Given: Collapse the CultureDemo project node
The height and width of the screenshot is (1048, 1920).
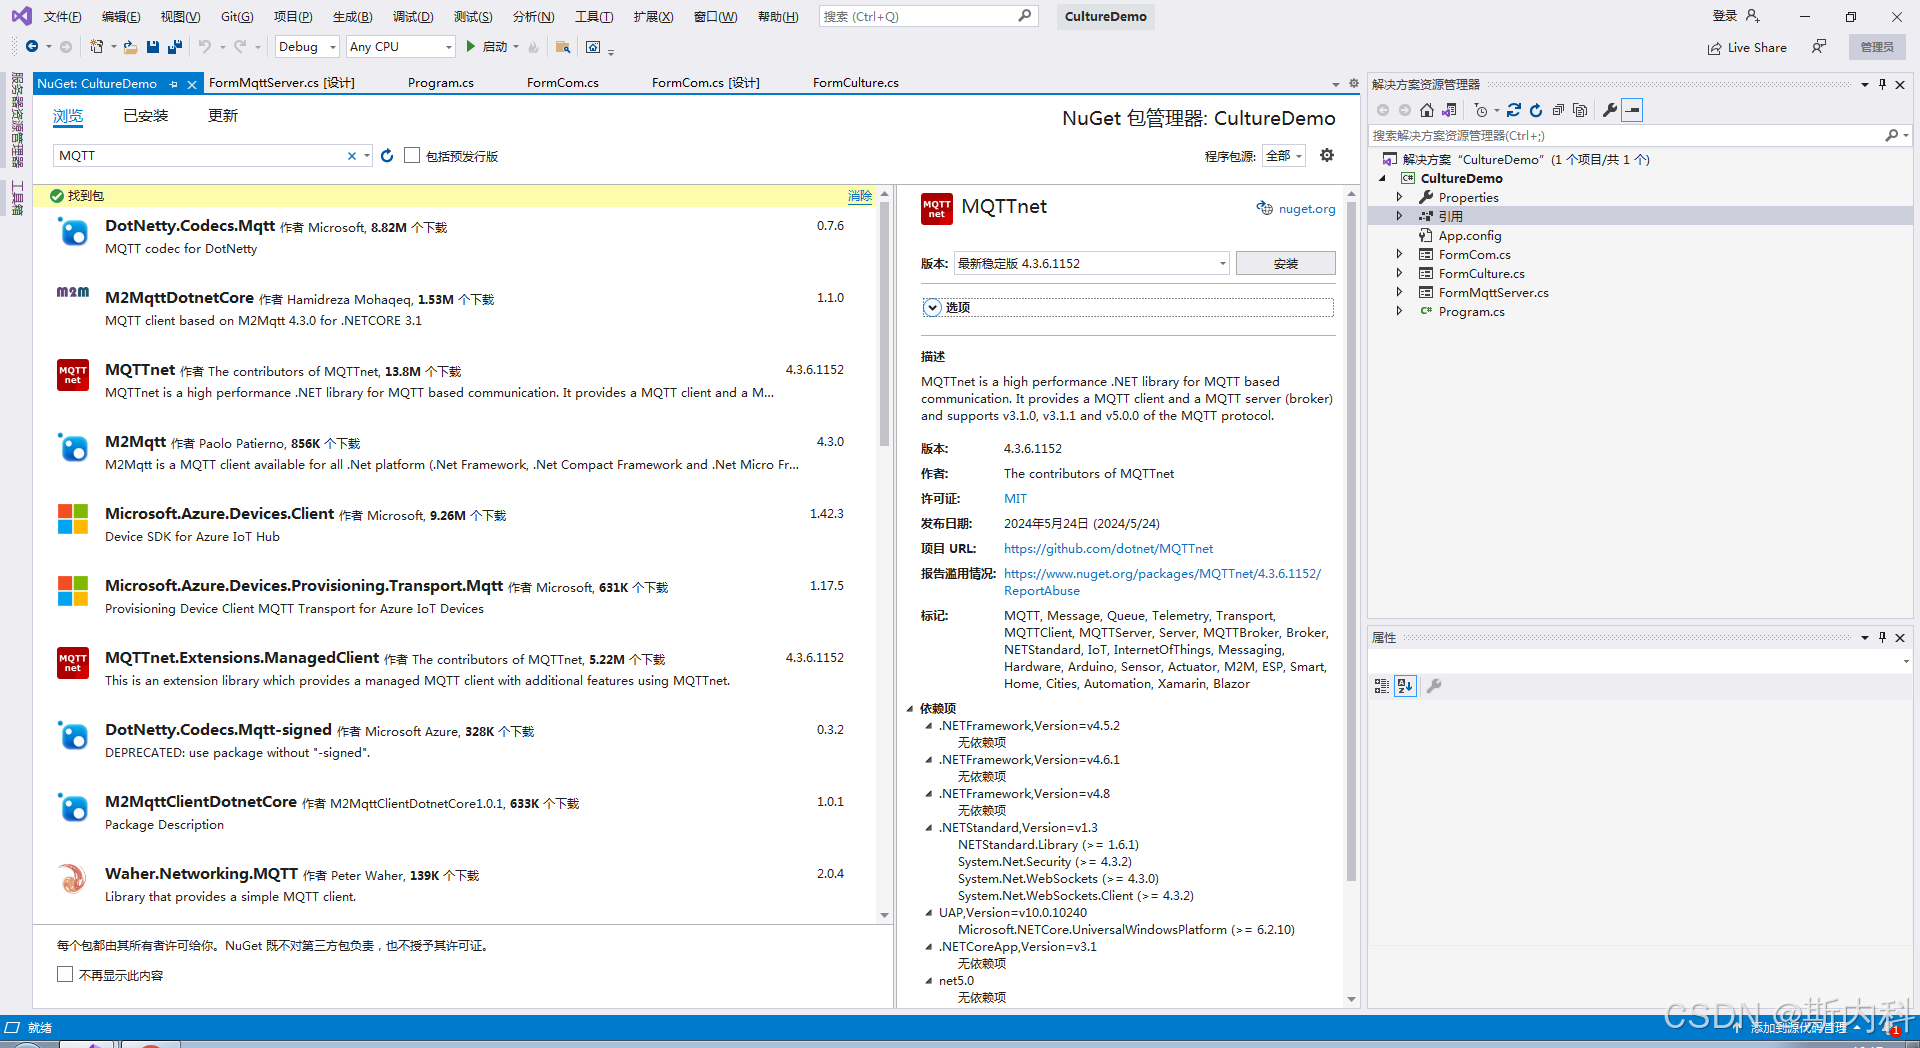Looking at the screenshot, I should click(x=1383, y=179).
